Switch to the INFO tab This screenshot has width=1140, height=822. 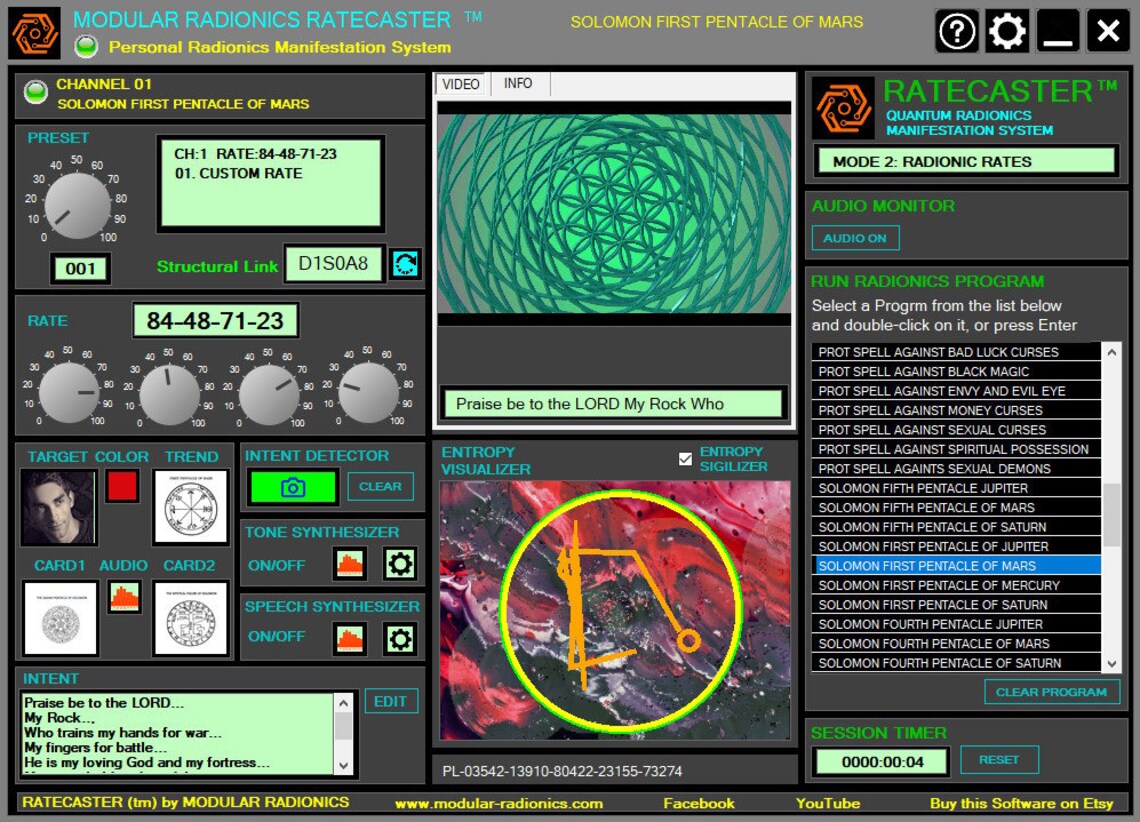coord(517,84)
